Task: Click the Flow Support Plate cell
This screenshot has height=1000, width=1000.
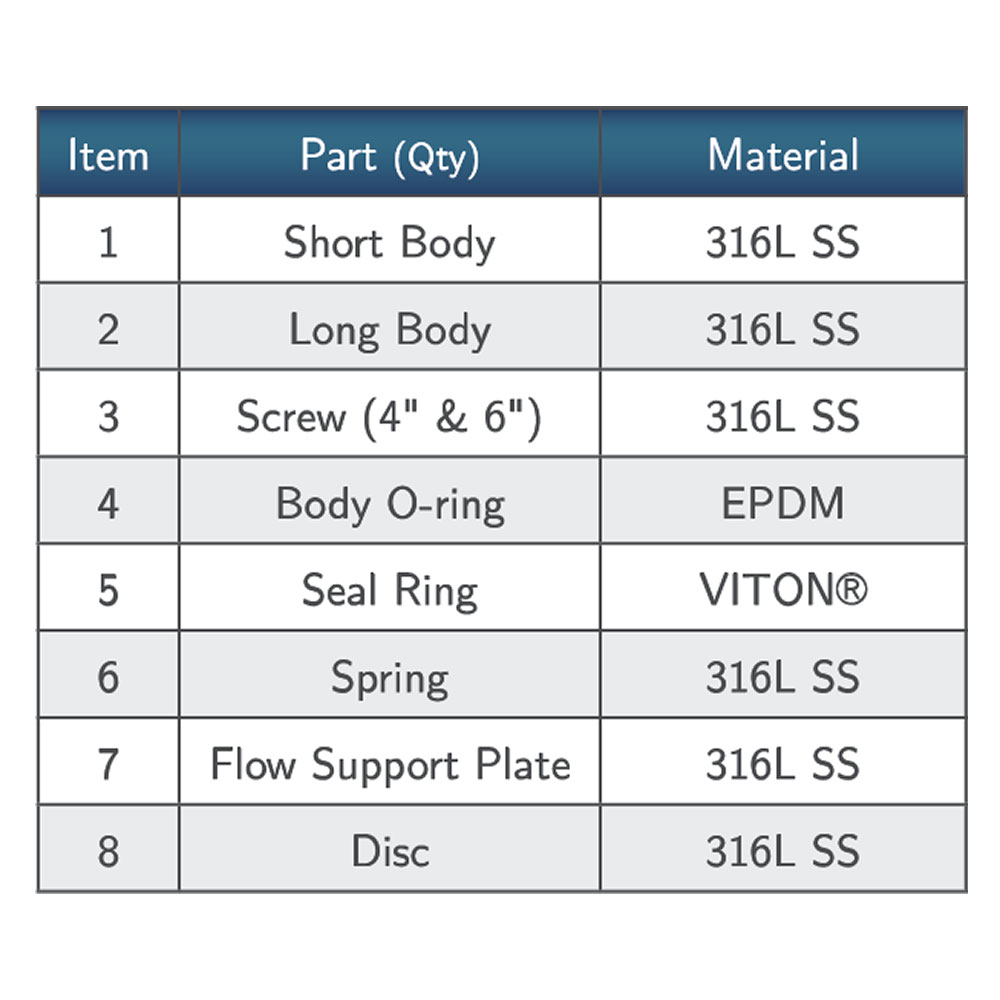Action: [x=390, y=765]
